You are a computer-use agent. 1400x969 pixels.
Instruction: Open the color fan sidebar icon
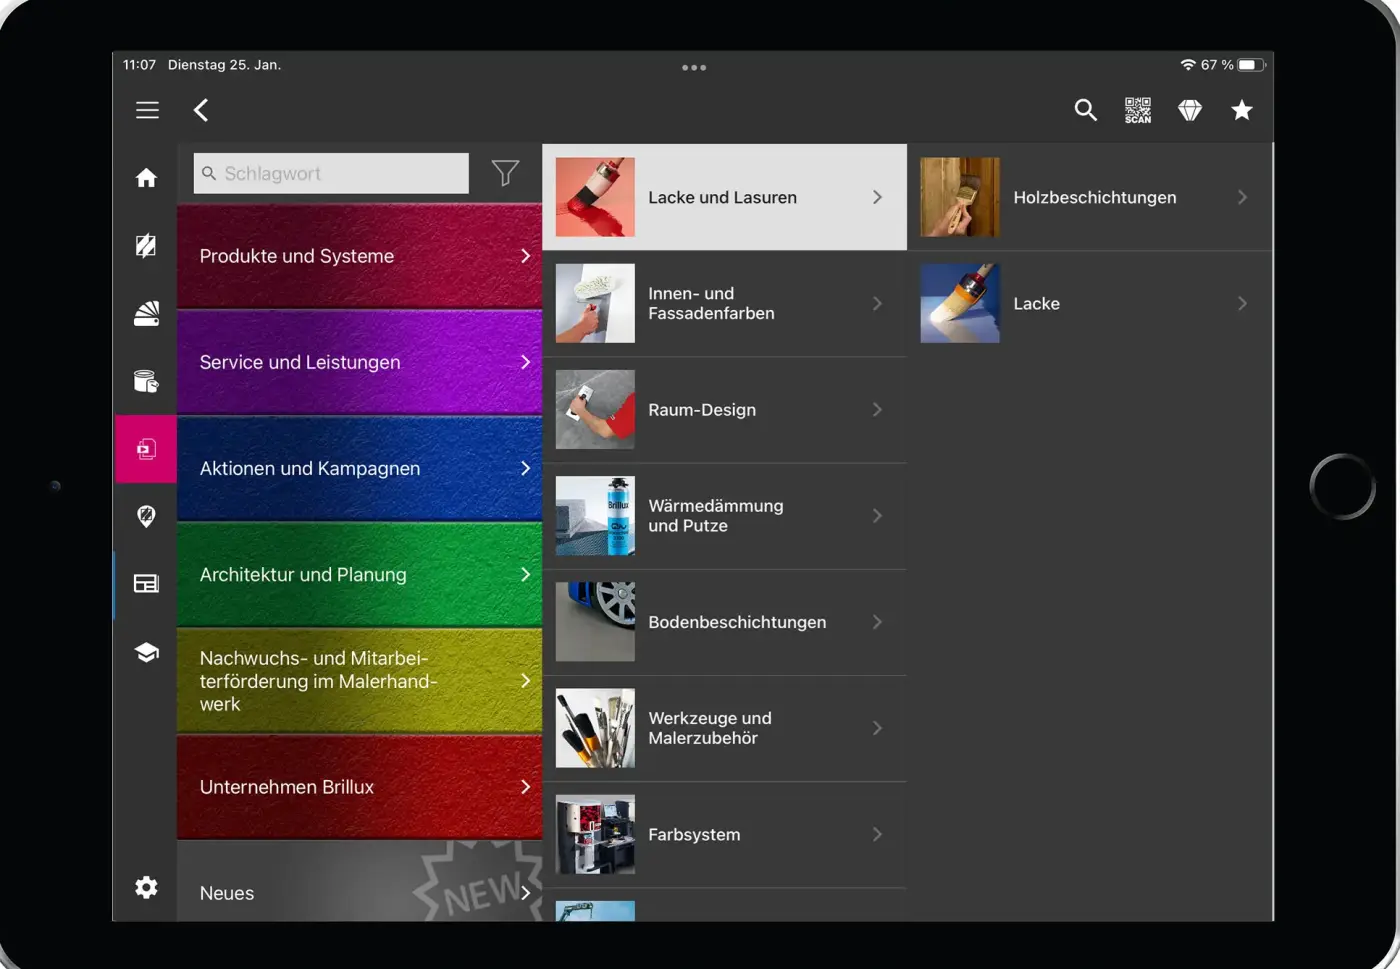146,313
